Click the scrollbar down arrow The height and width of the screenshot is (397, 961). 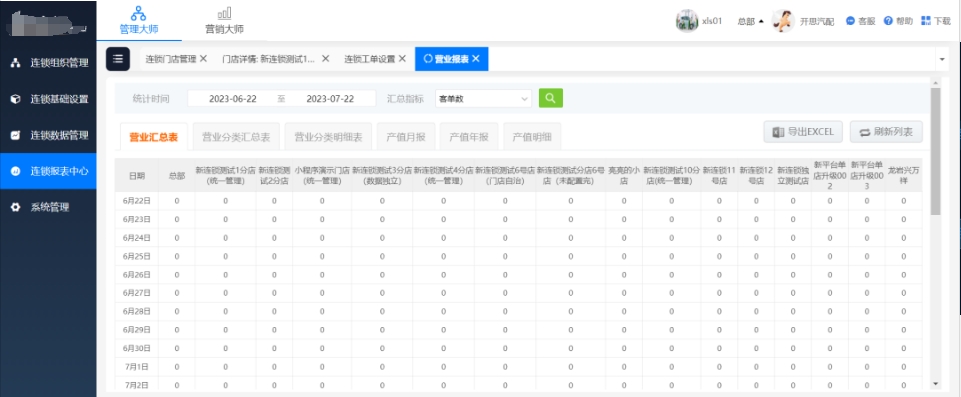(935, 384)
